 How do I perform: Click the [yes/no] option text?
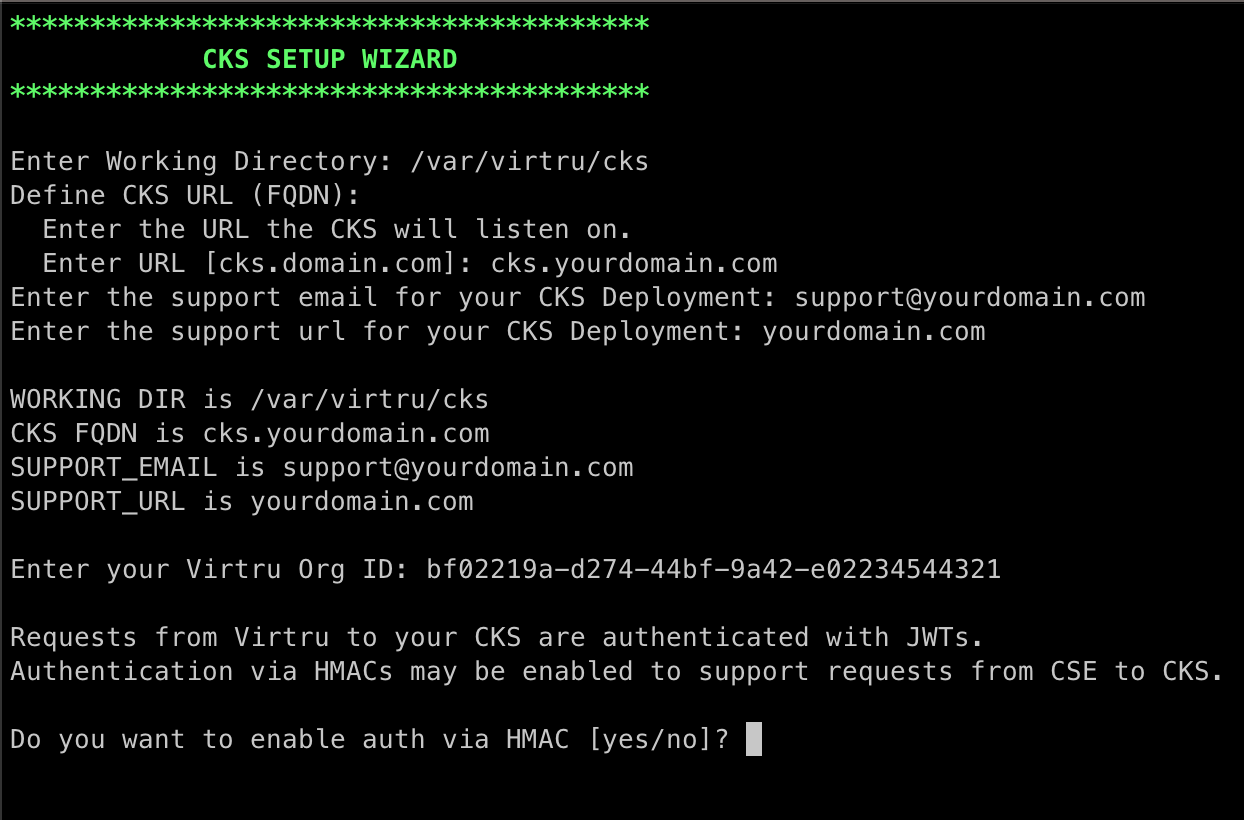coord(650,740)
